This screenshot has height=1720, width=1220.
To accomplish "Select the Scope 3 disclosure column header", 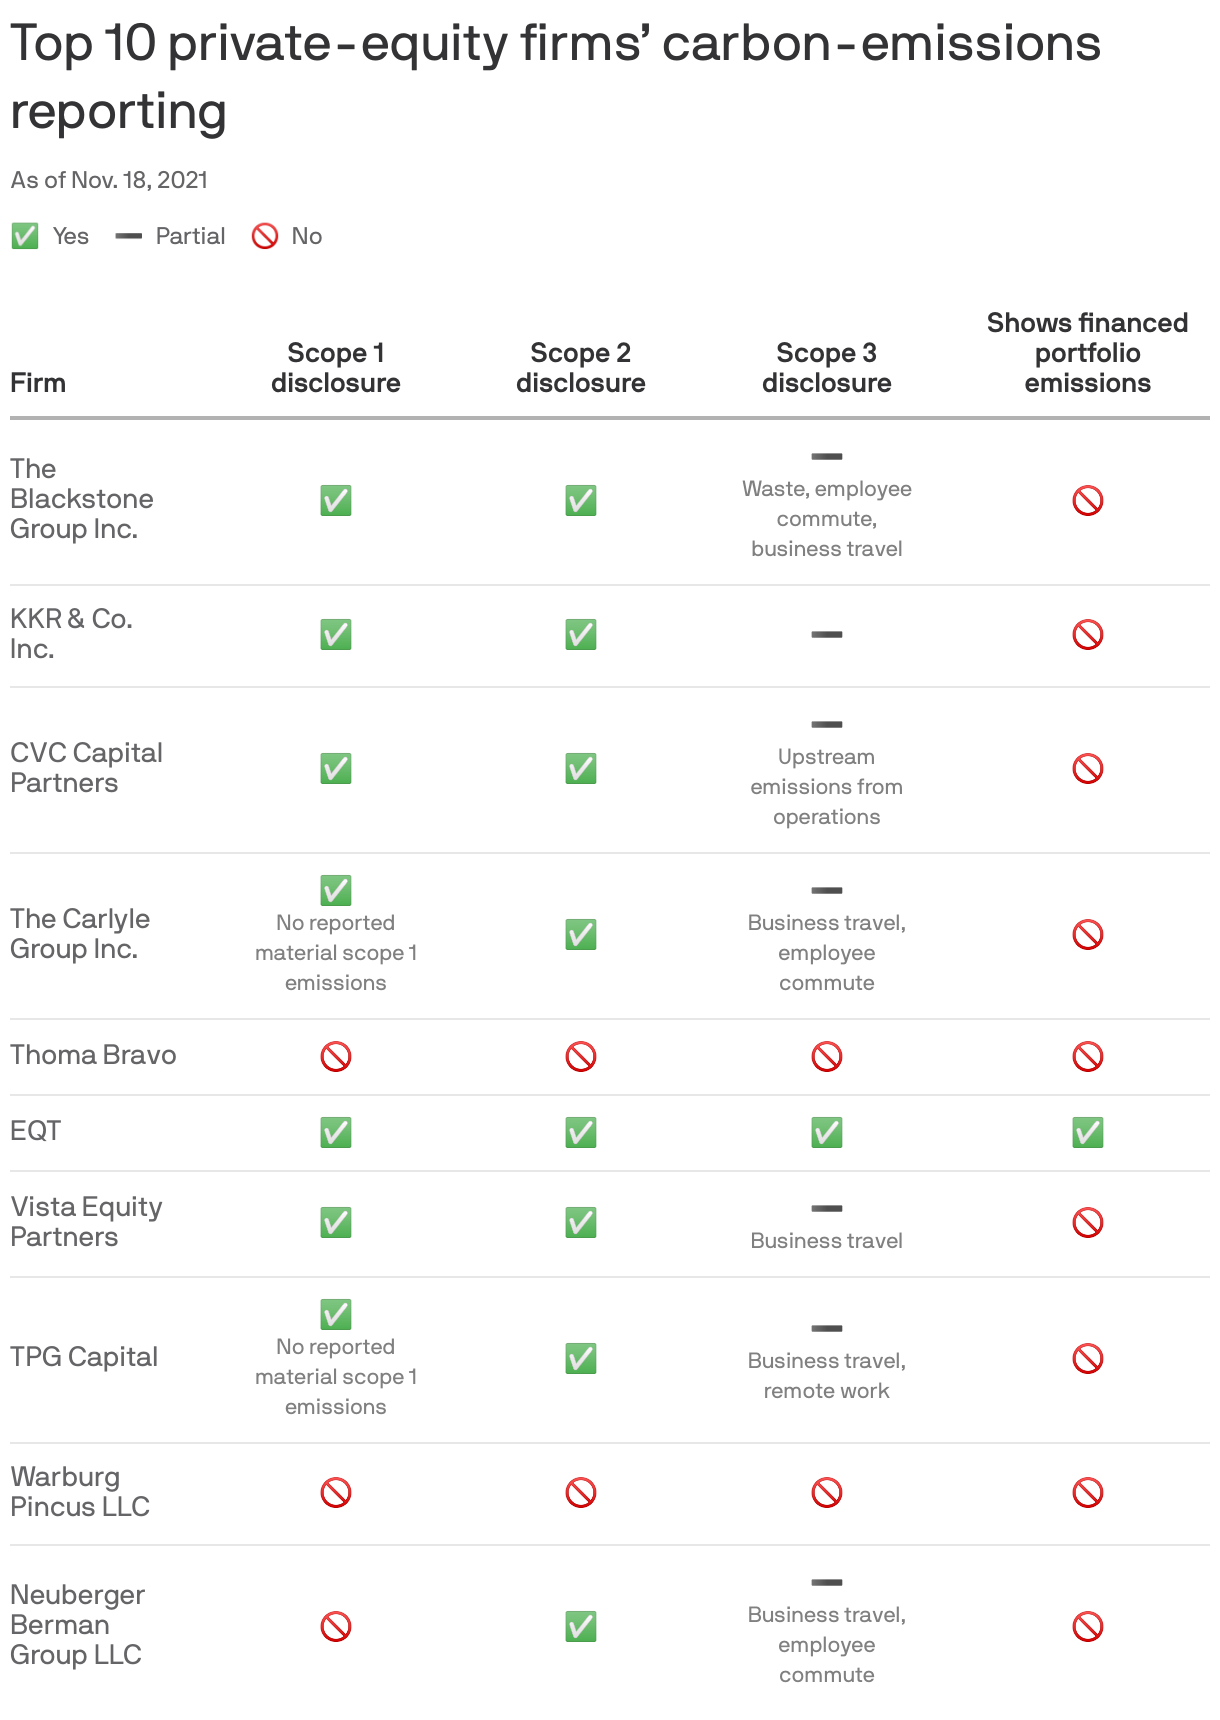I will point(827,368).
